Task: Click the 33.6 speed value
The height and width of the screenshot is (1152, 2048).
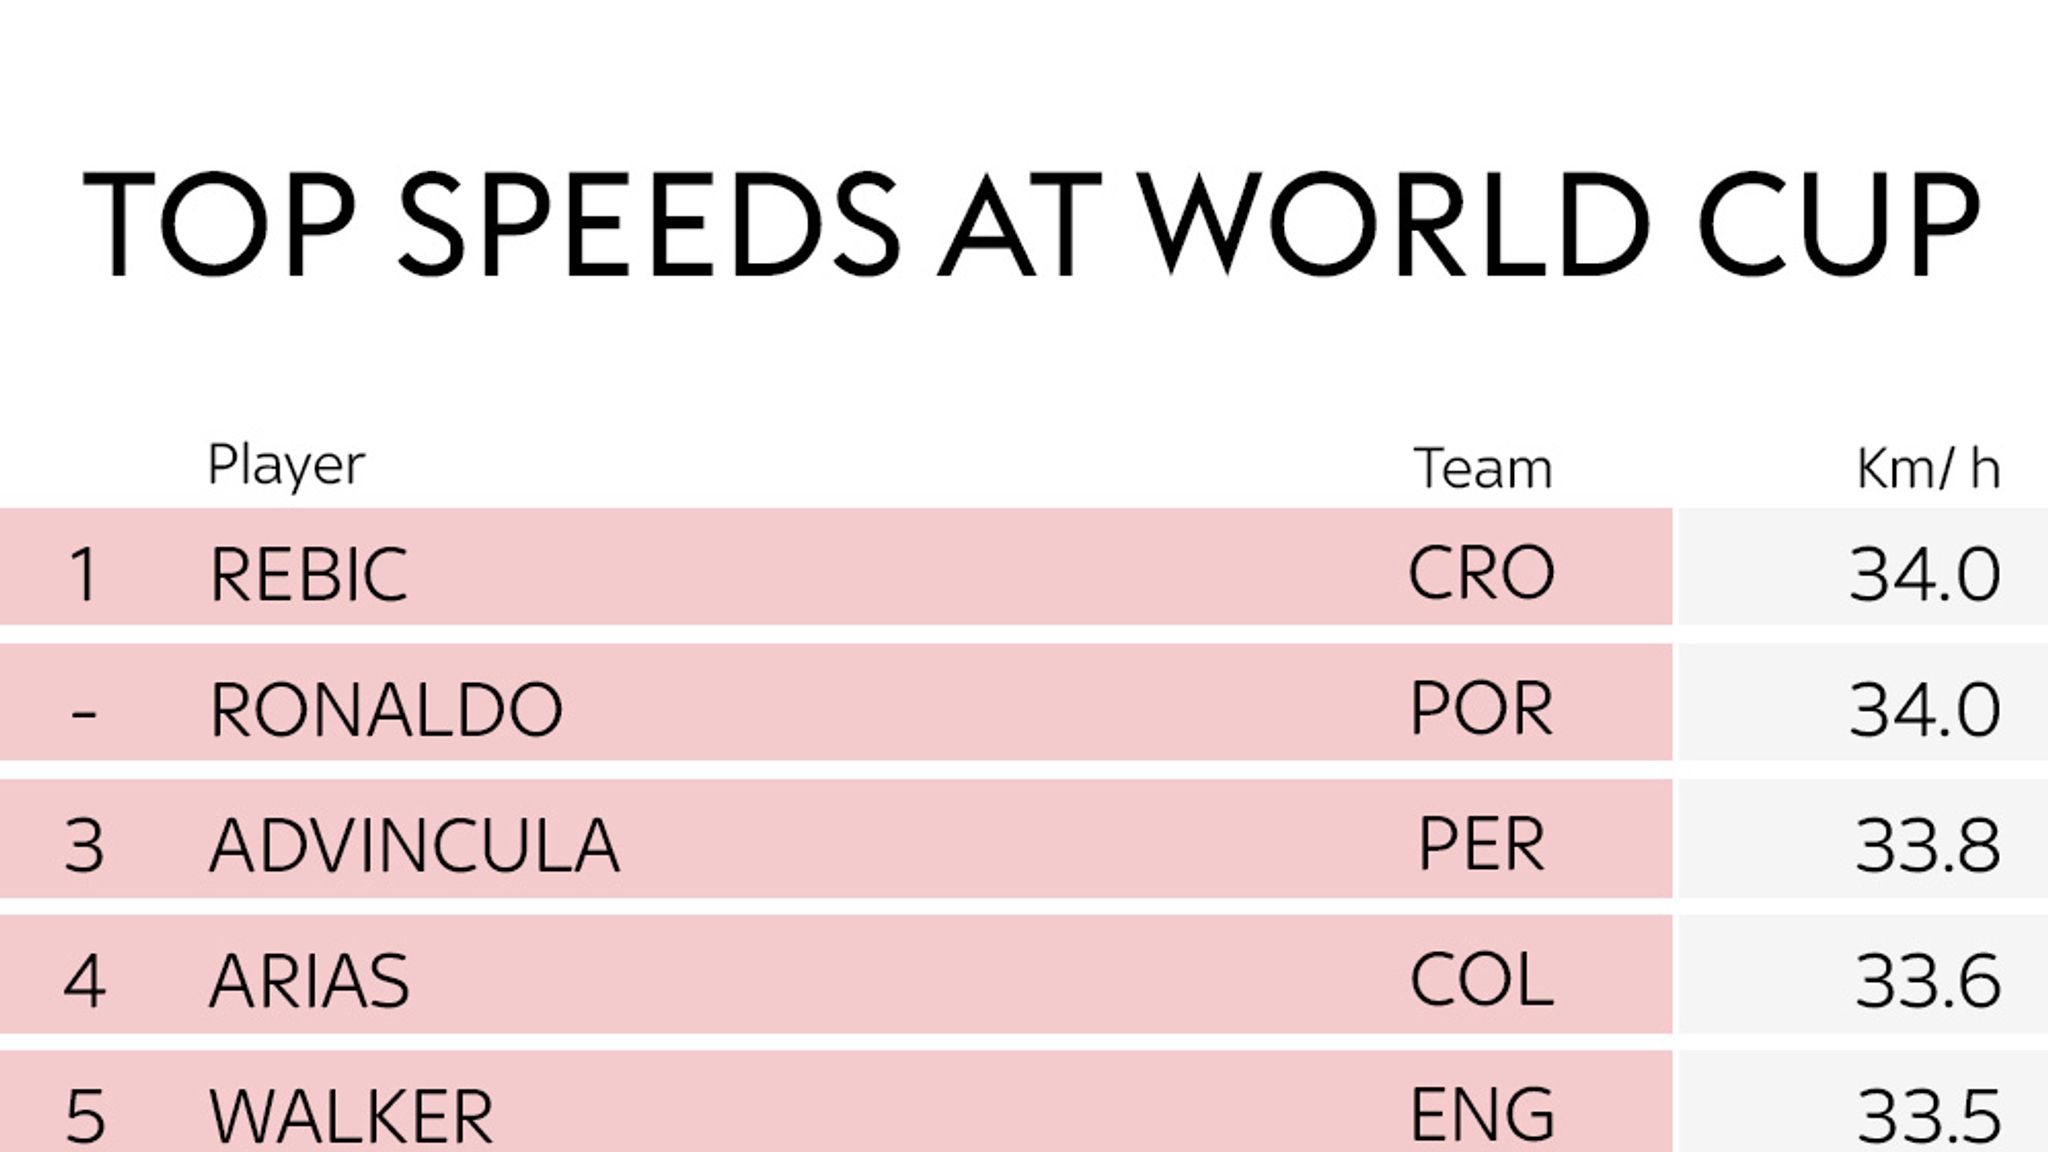Action: pos(1928,981)
